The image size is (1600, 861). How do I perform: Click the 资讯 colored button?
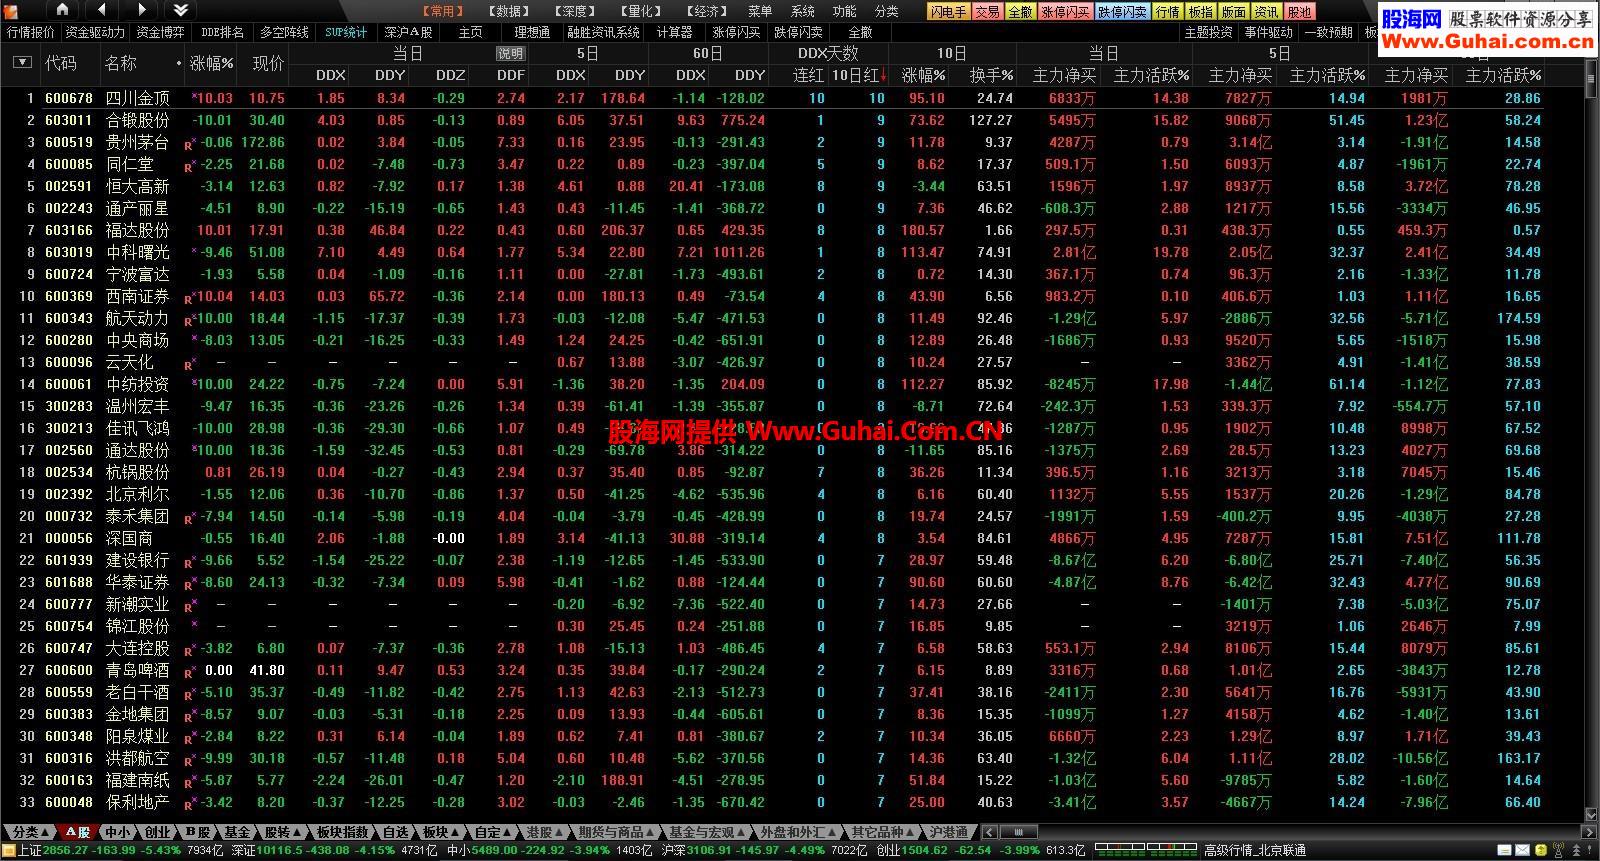1267,12
